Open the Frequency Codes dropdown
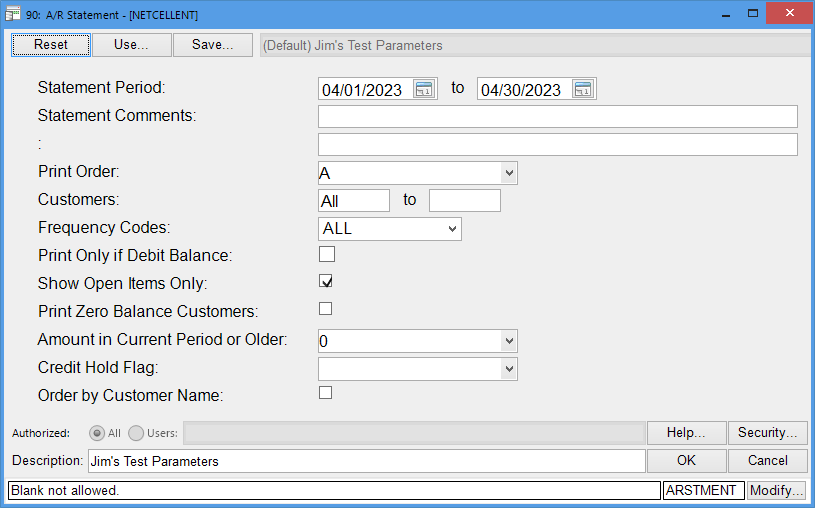The image size is (815, 508). pos(453,229)
